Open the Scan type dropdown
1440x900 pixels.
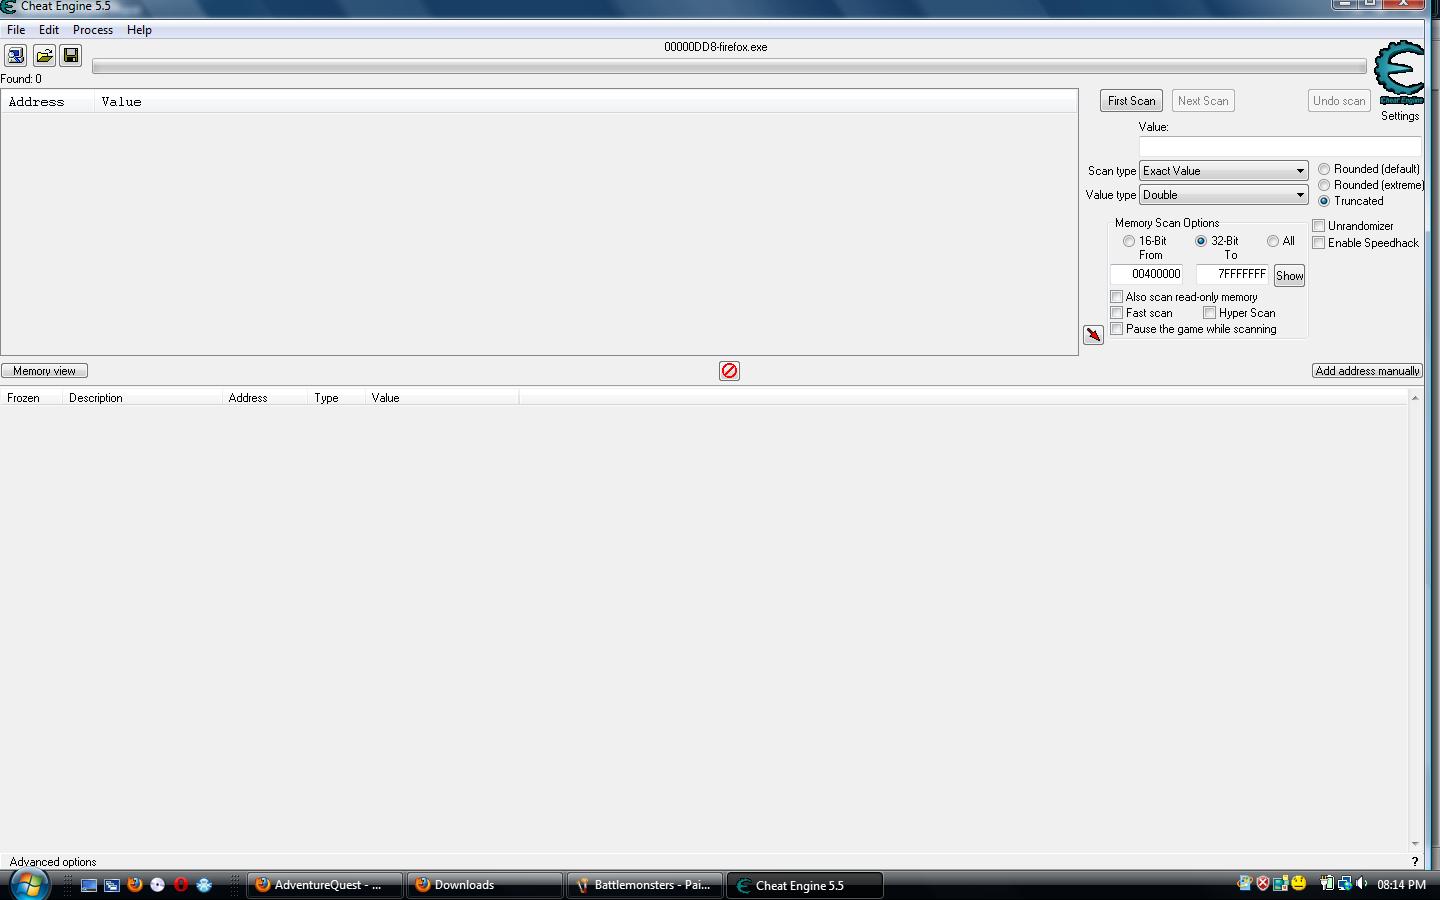tap(1224, 171)
